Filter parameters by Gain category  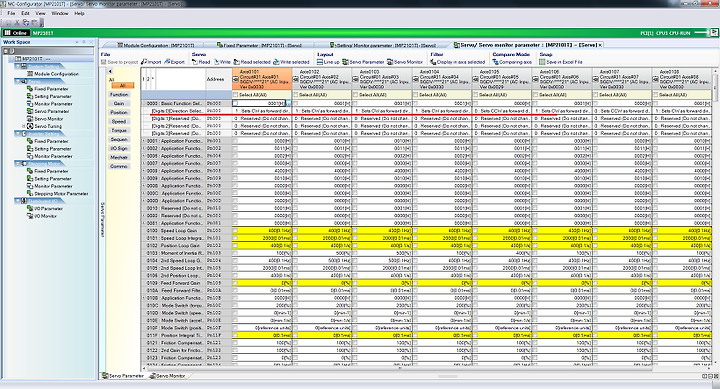[x=119, y=104]
